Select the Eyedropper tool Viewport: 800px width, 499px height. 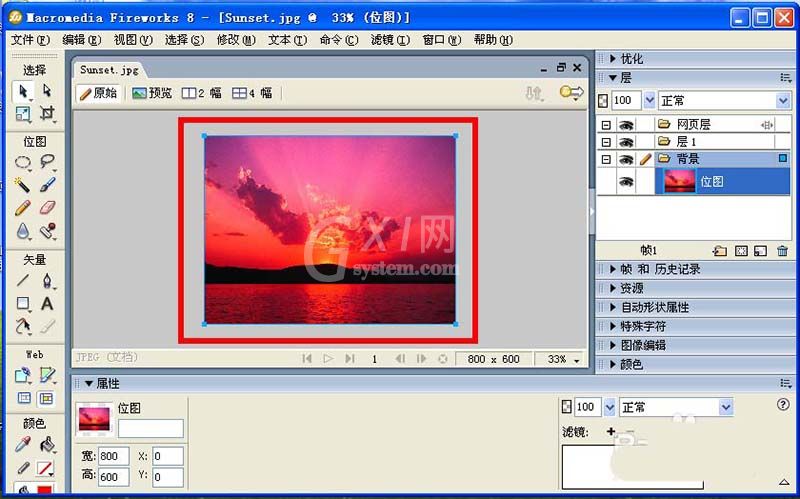[x=23, y=444]
